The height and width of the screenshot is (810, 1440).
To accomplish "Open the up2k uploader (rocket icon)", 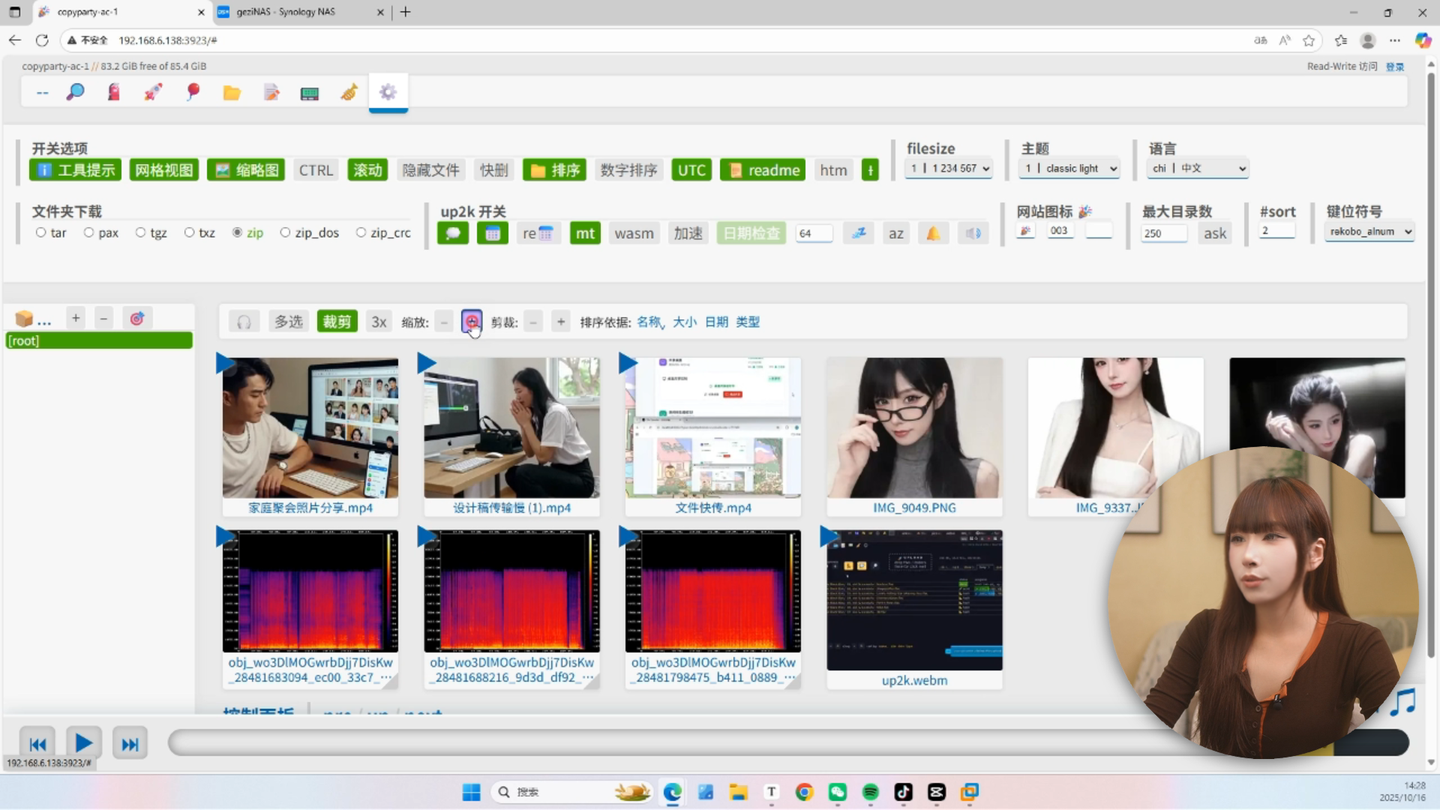I will tap(152, 92).
